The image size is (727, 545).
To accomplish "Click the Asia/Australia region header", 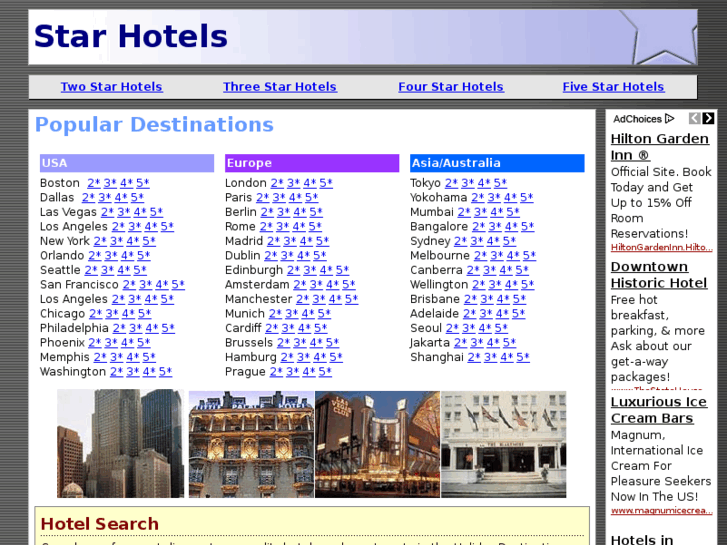I will (x=497, y=163).
